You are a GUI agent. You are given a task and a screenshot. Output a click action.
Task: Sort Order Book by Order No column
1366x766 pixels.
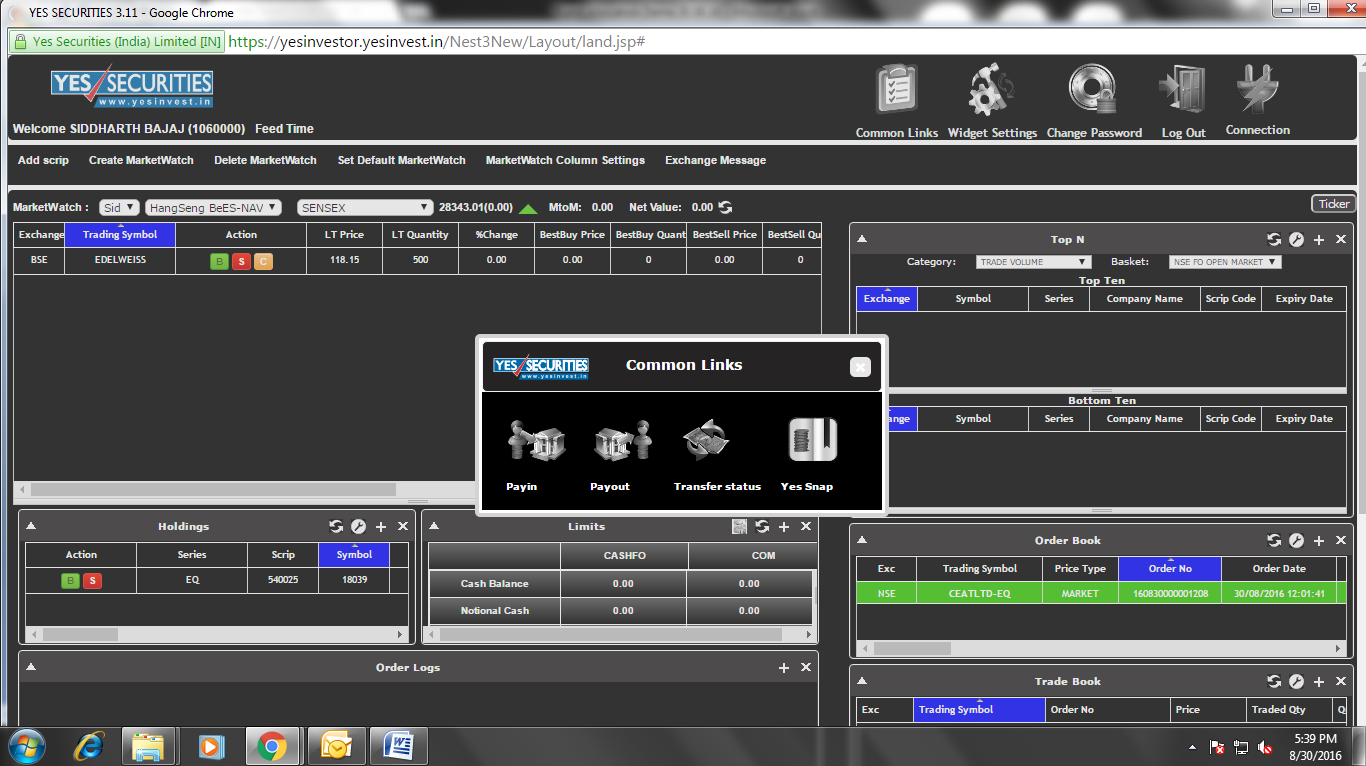[x=1170, y=569]
